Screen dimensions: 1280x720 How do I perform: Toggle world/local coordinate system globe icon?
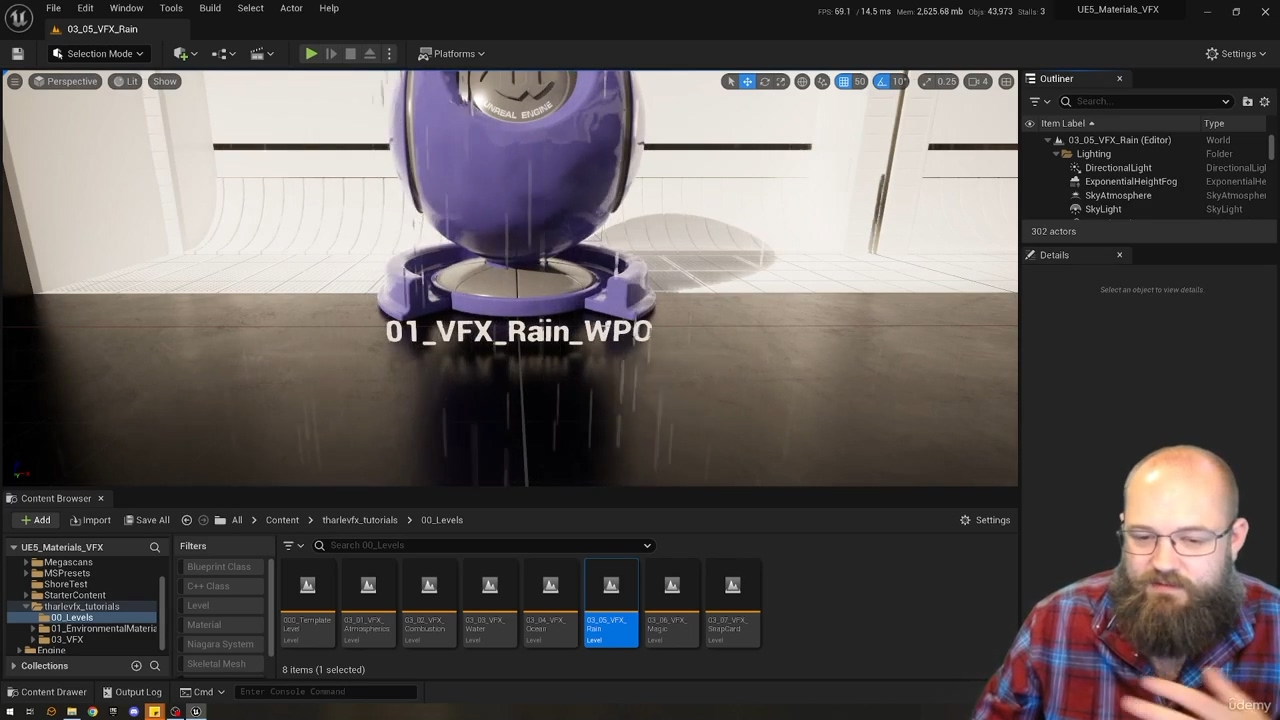802,82
